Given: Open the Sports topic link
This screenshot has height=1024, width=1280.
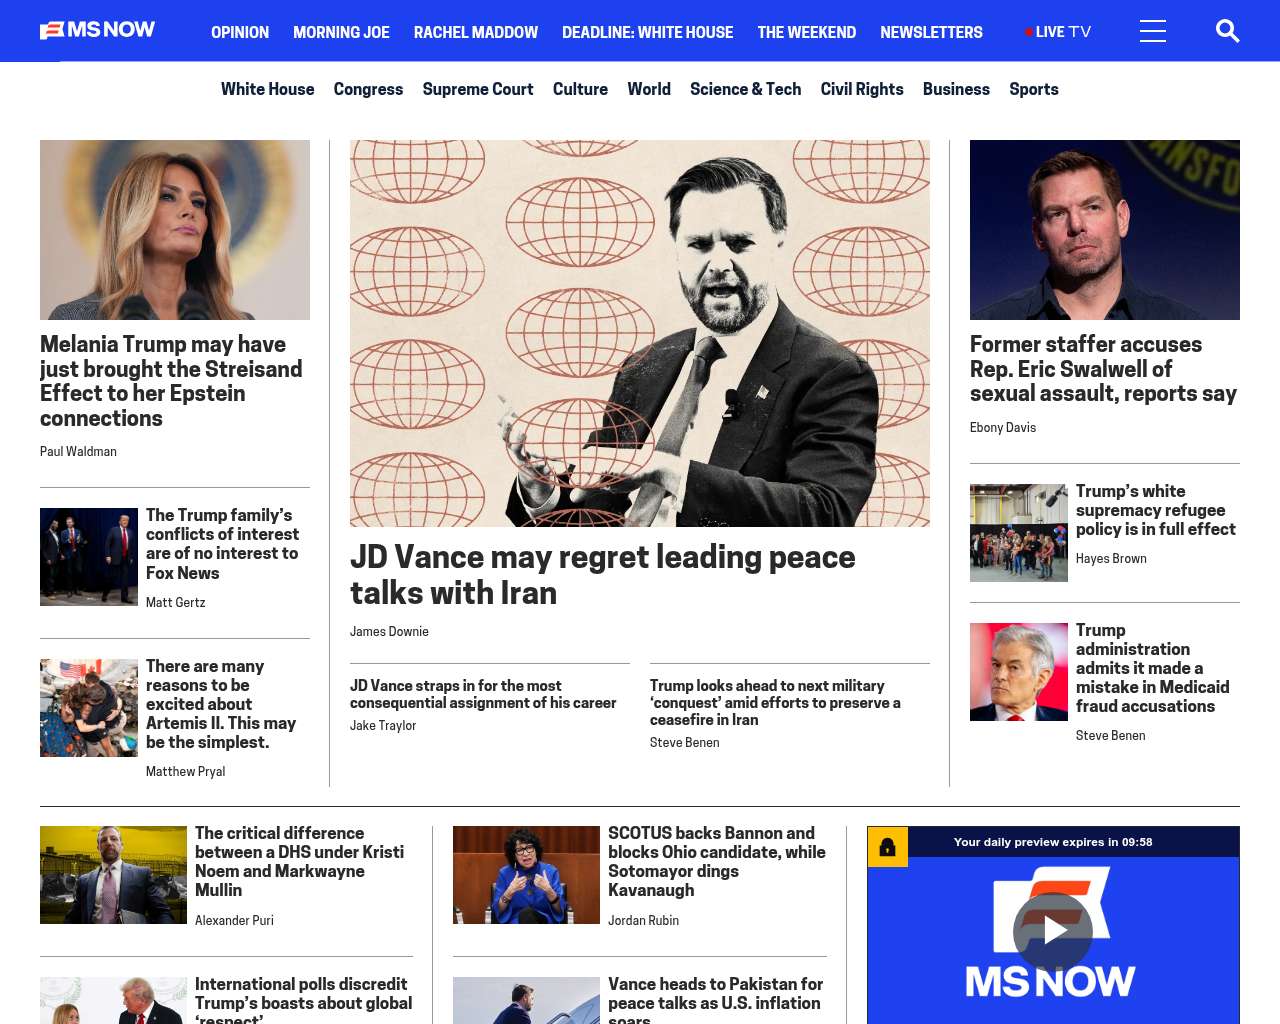Looking at the screenshot, I should [1034, 89].
